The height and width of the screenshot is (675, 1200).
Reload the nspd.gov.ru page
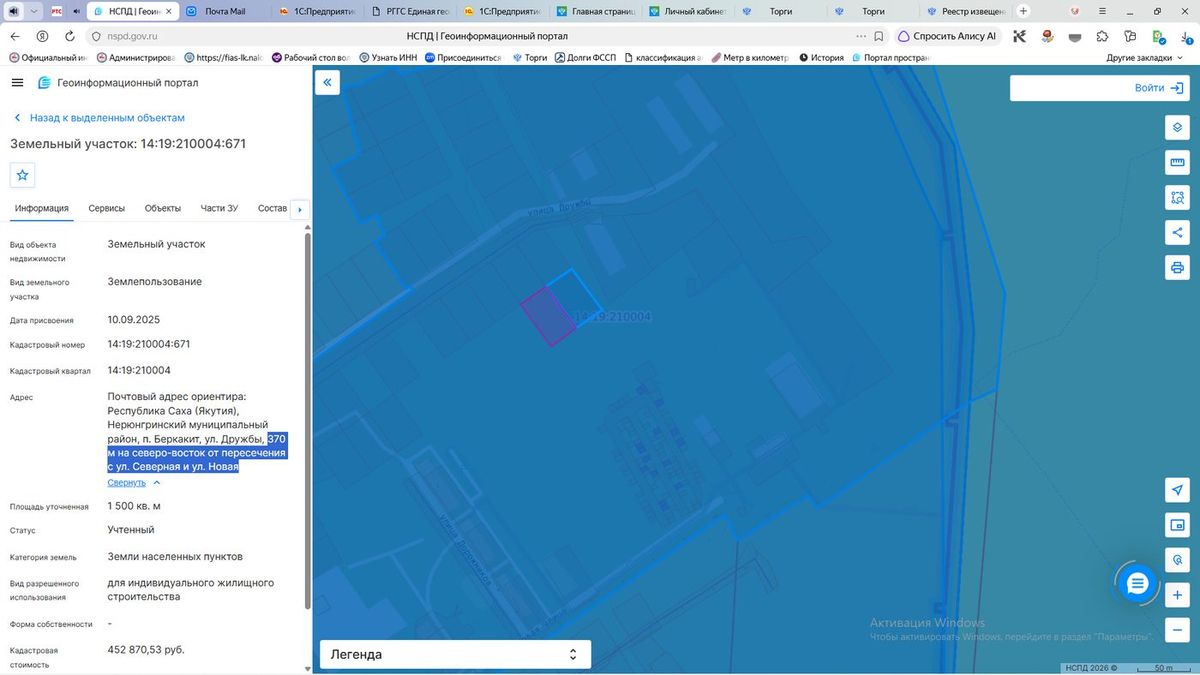point(69,36)
